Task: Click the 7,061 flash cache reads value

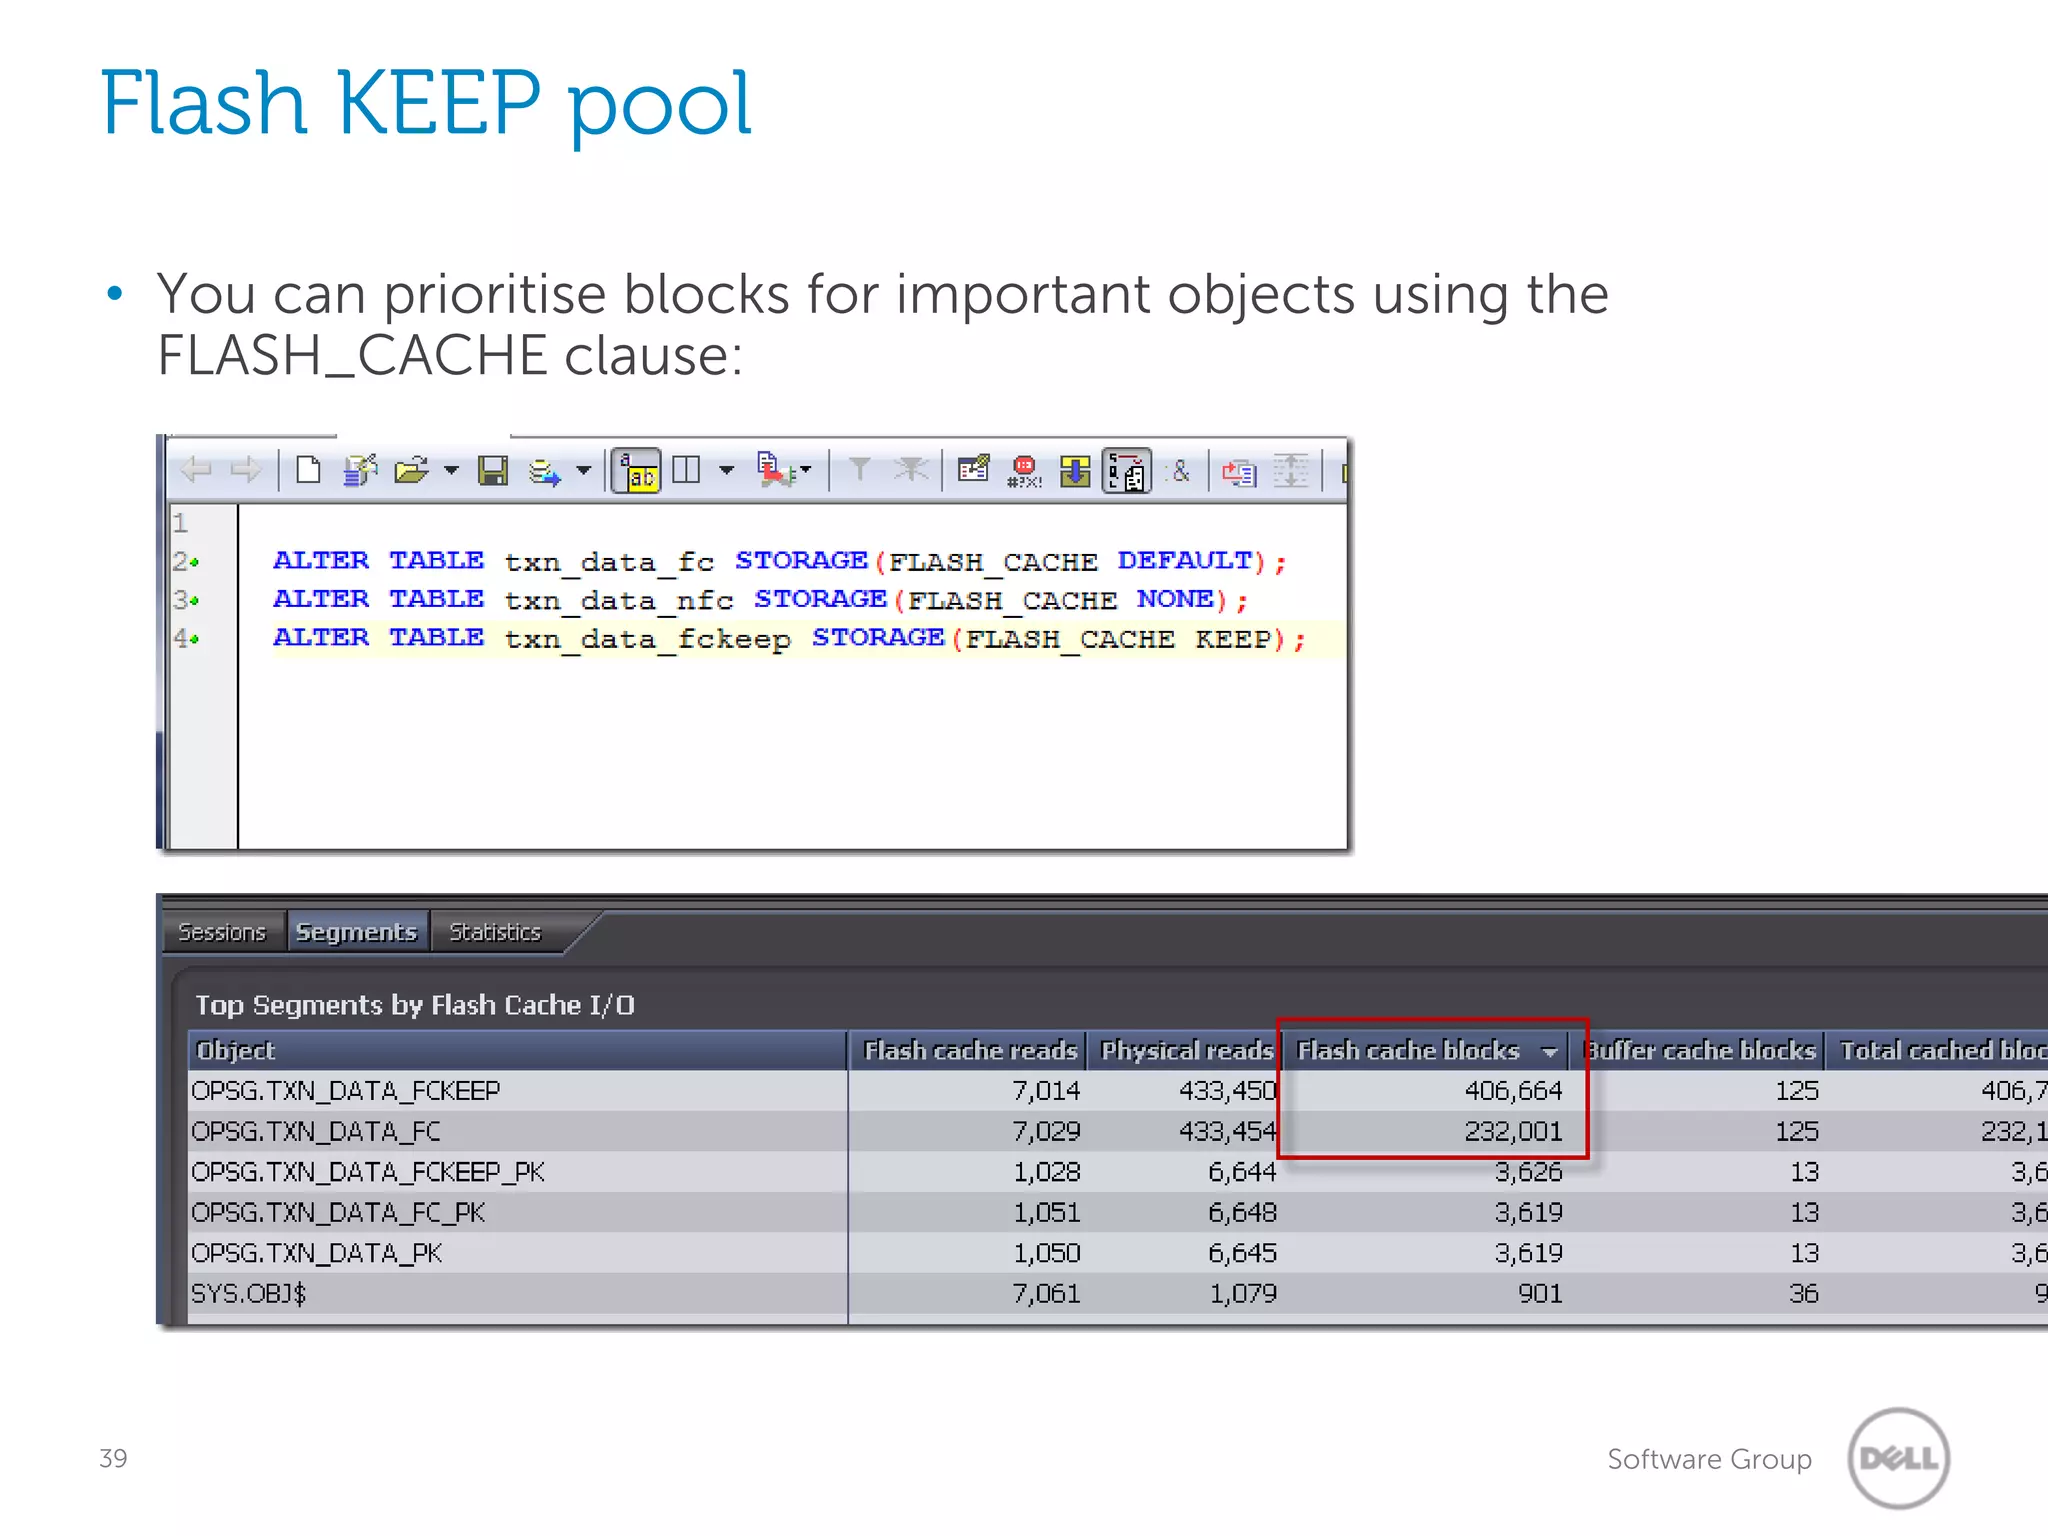Action: (1046, 1294)
